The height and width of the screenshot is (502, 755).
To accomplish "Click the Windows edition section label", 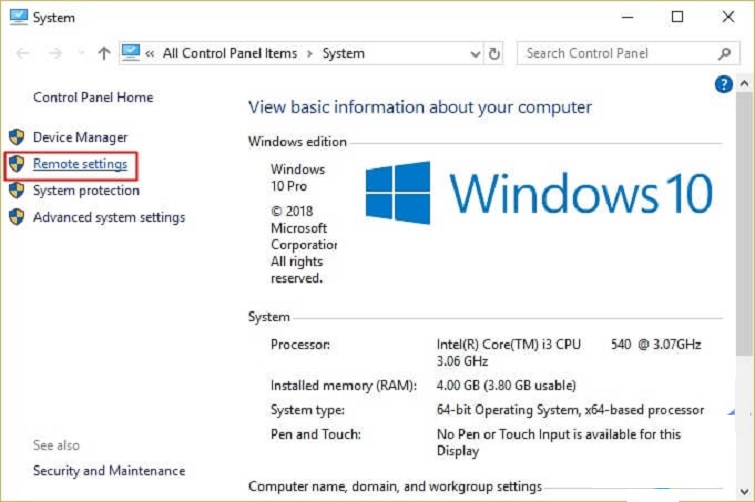I will click(297, 142).
